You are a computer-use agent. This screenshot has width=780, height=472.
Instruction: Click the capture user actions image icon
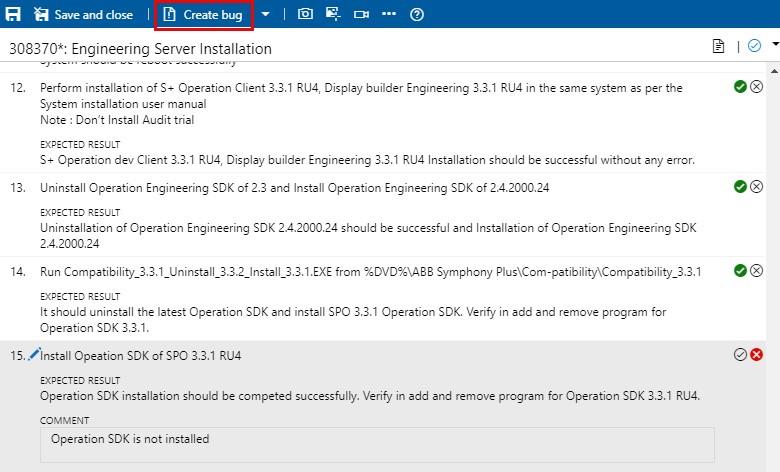pyautogui.click(x=333, y=14)
